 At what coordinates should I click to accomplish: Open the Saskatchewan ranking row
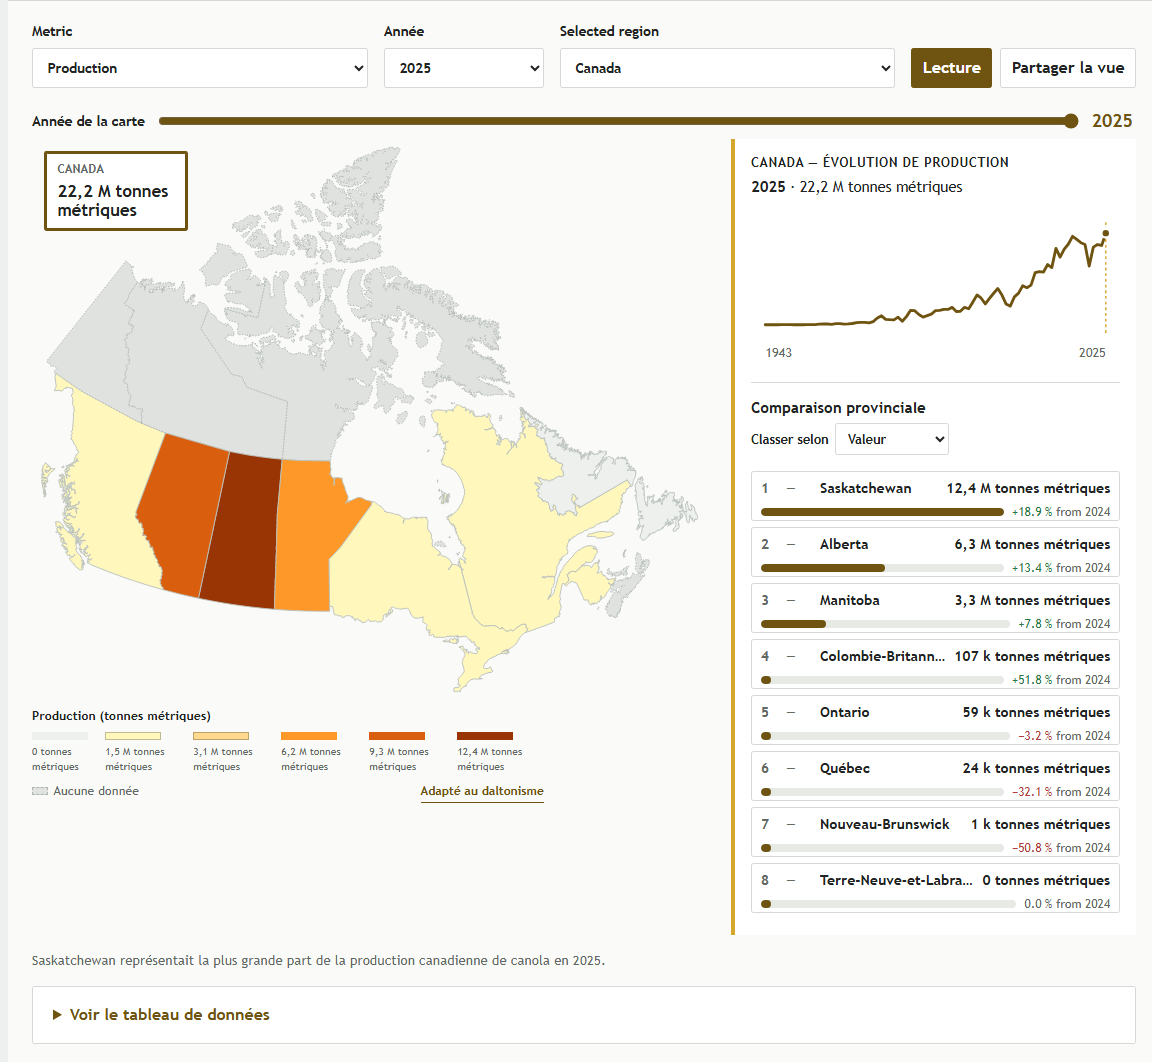point(935,496)
